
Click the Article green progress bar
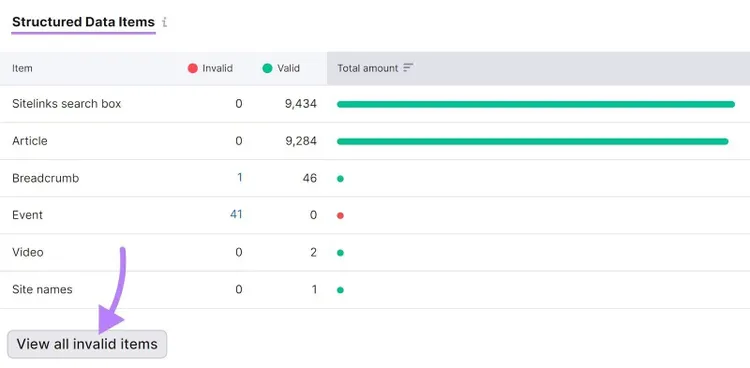coord(532,141)
